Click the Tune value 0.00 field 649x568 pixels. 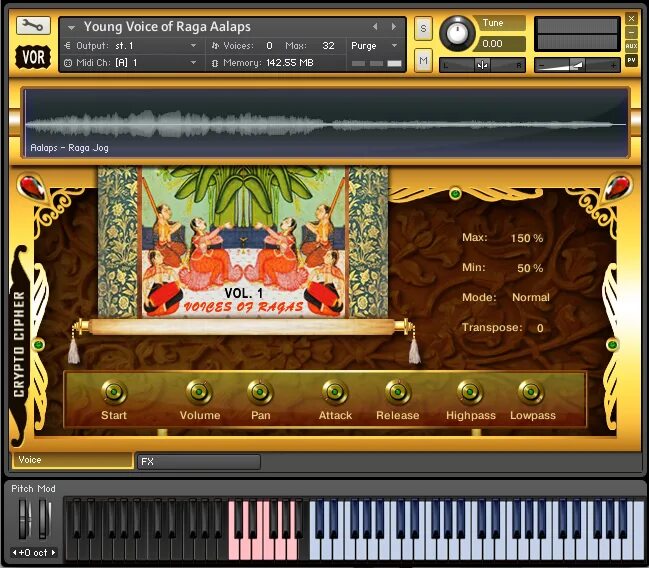click(501, 43)
